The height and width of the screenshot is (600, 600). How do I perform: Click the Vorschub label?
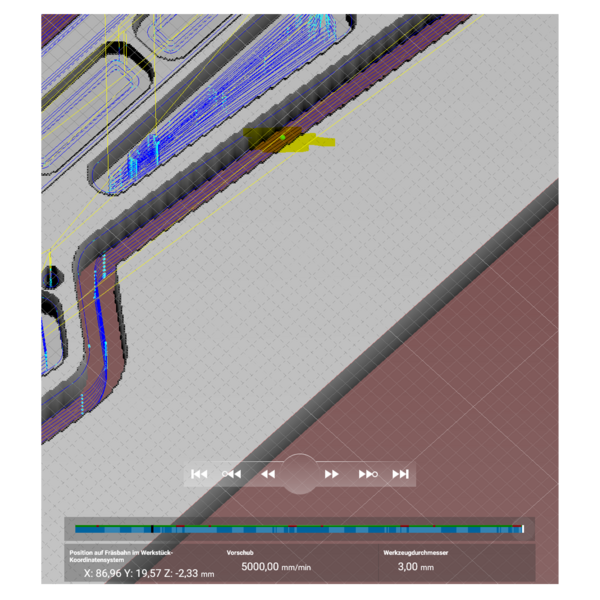(240, 553)
